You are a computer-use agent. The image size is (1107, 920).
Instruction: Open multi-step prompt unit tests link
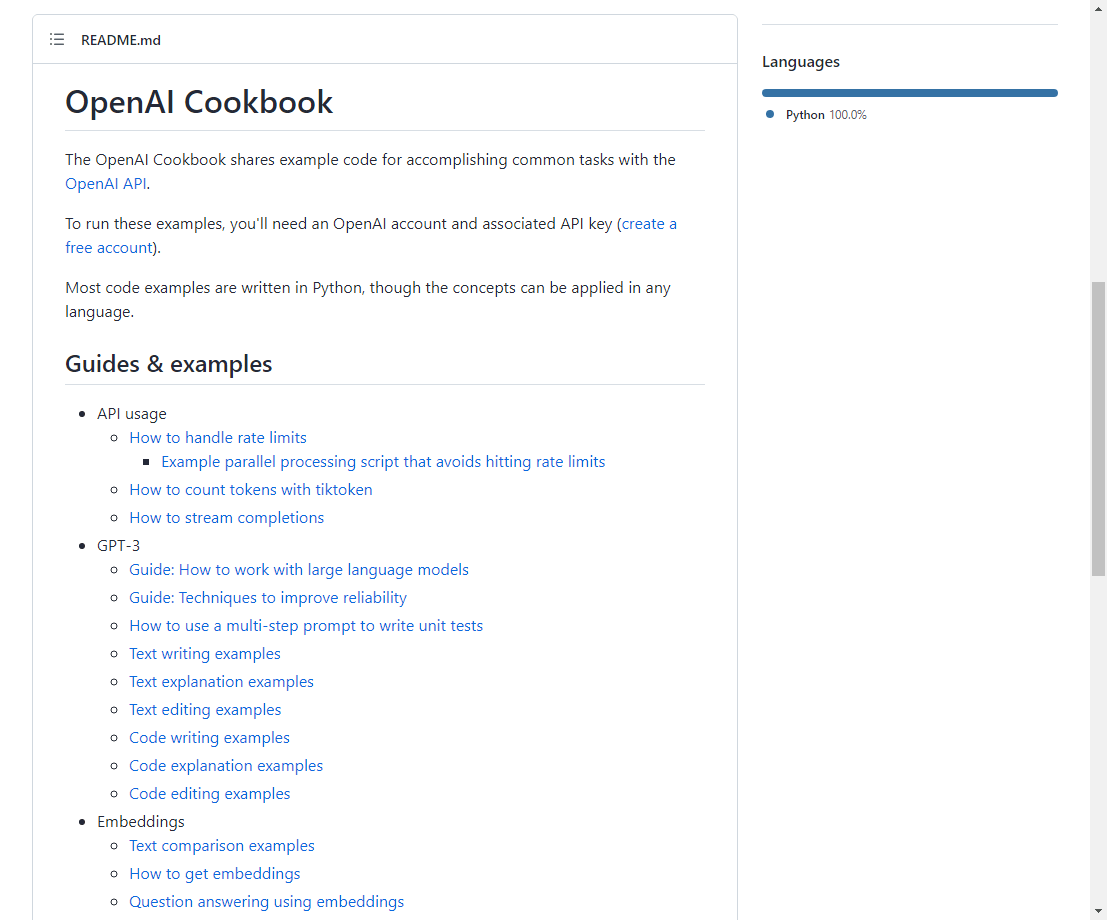pyautogui.click(x=306, y=626)
